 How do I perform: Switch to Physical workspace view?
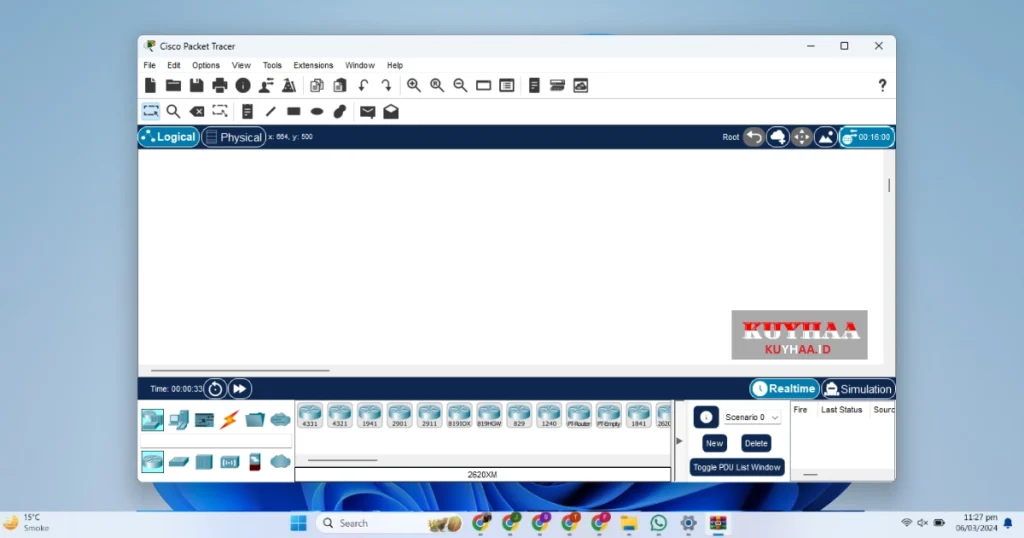click(x=234, y=137)
